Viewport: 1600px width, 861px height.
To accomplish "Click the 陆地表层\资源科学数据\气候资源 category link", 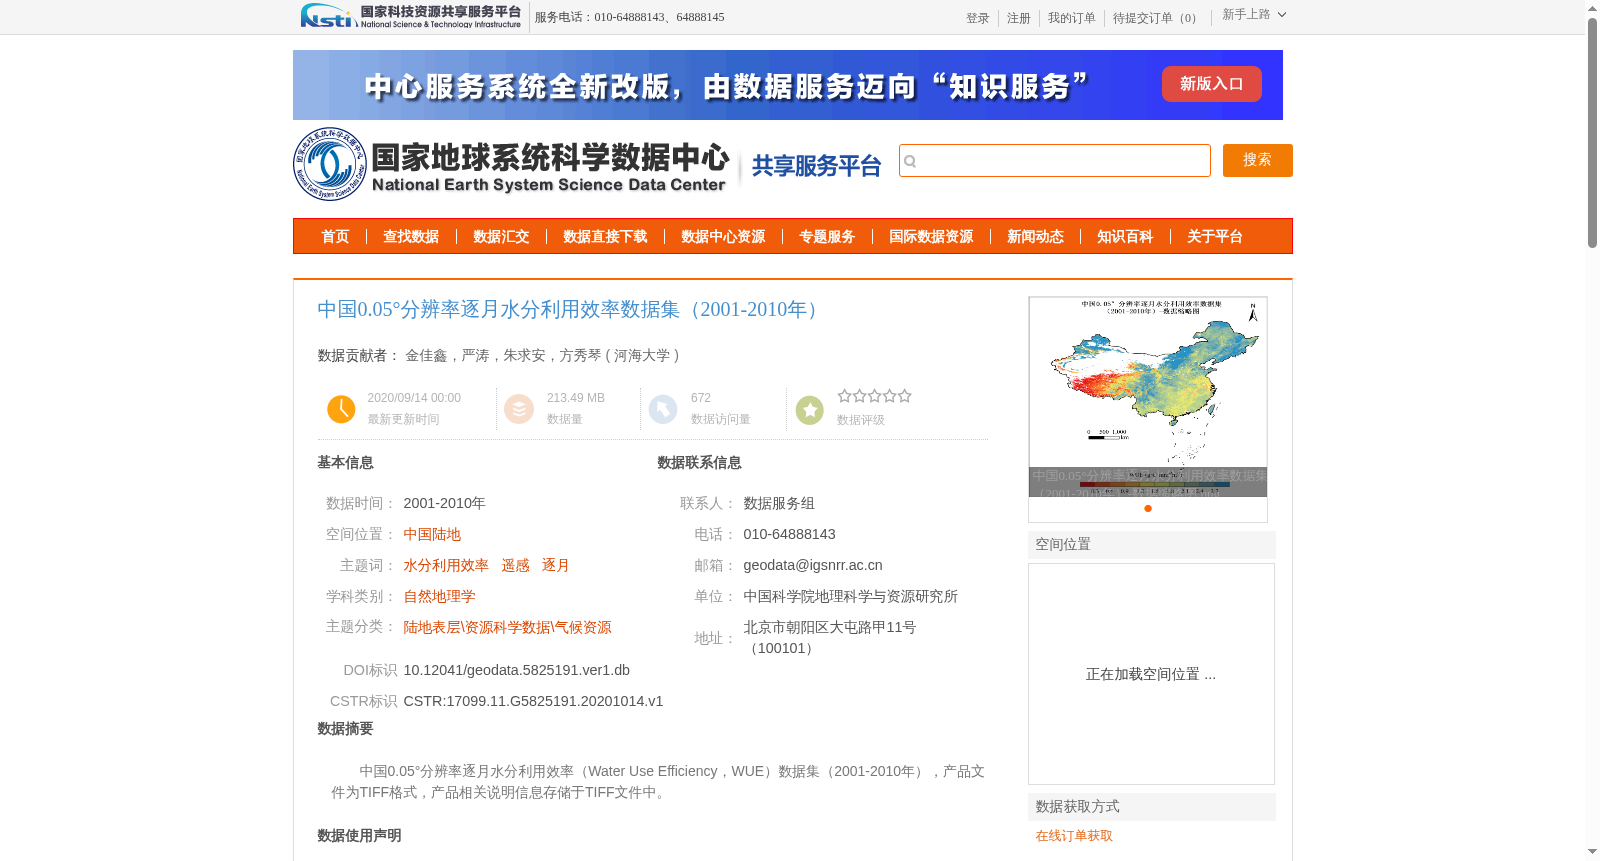I will tap(507, 628).
